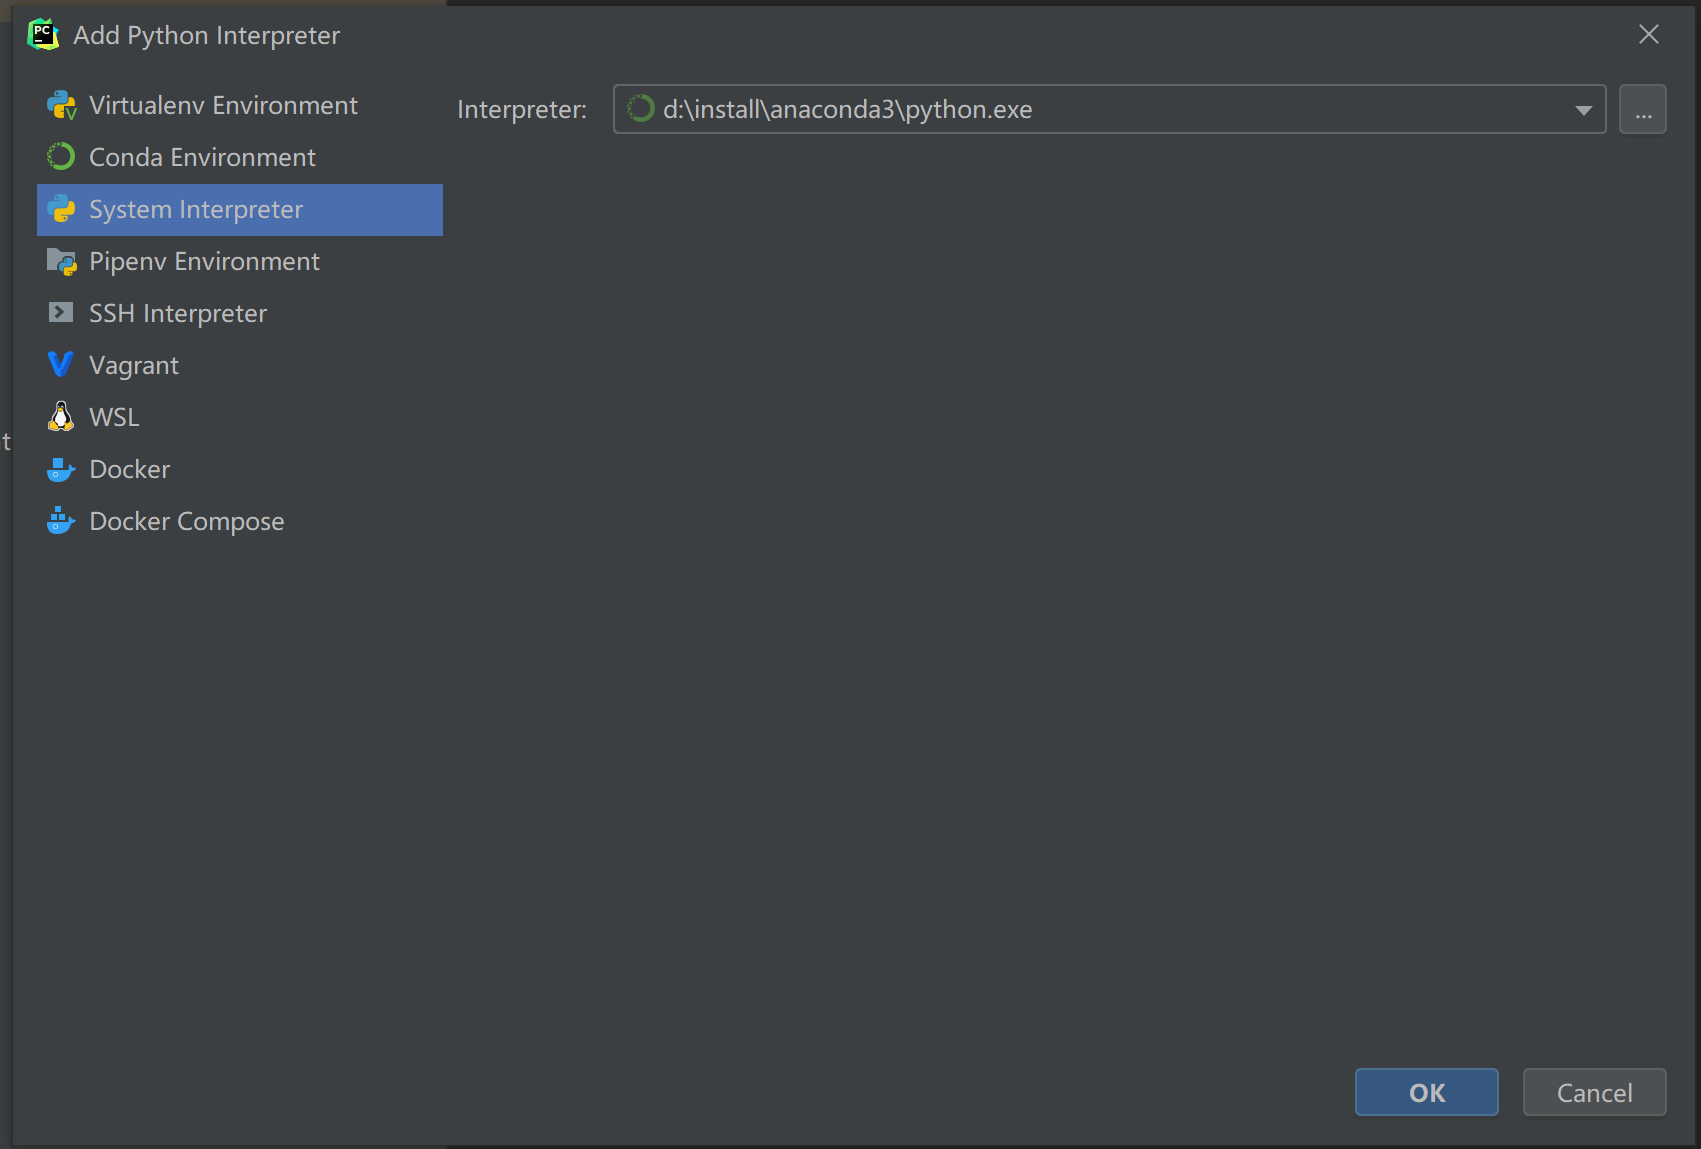
Task: Pick Docker Compose interpreter type
Action: 240,521
